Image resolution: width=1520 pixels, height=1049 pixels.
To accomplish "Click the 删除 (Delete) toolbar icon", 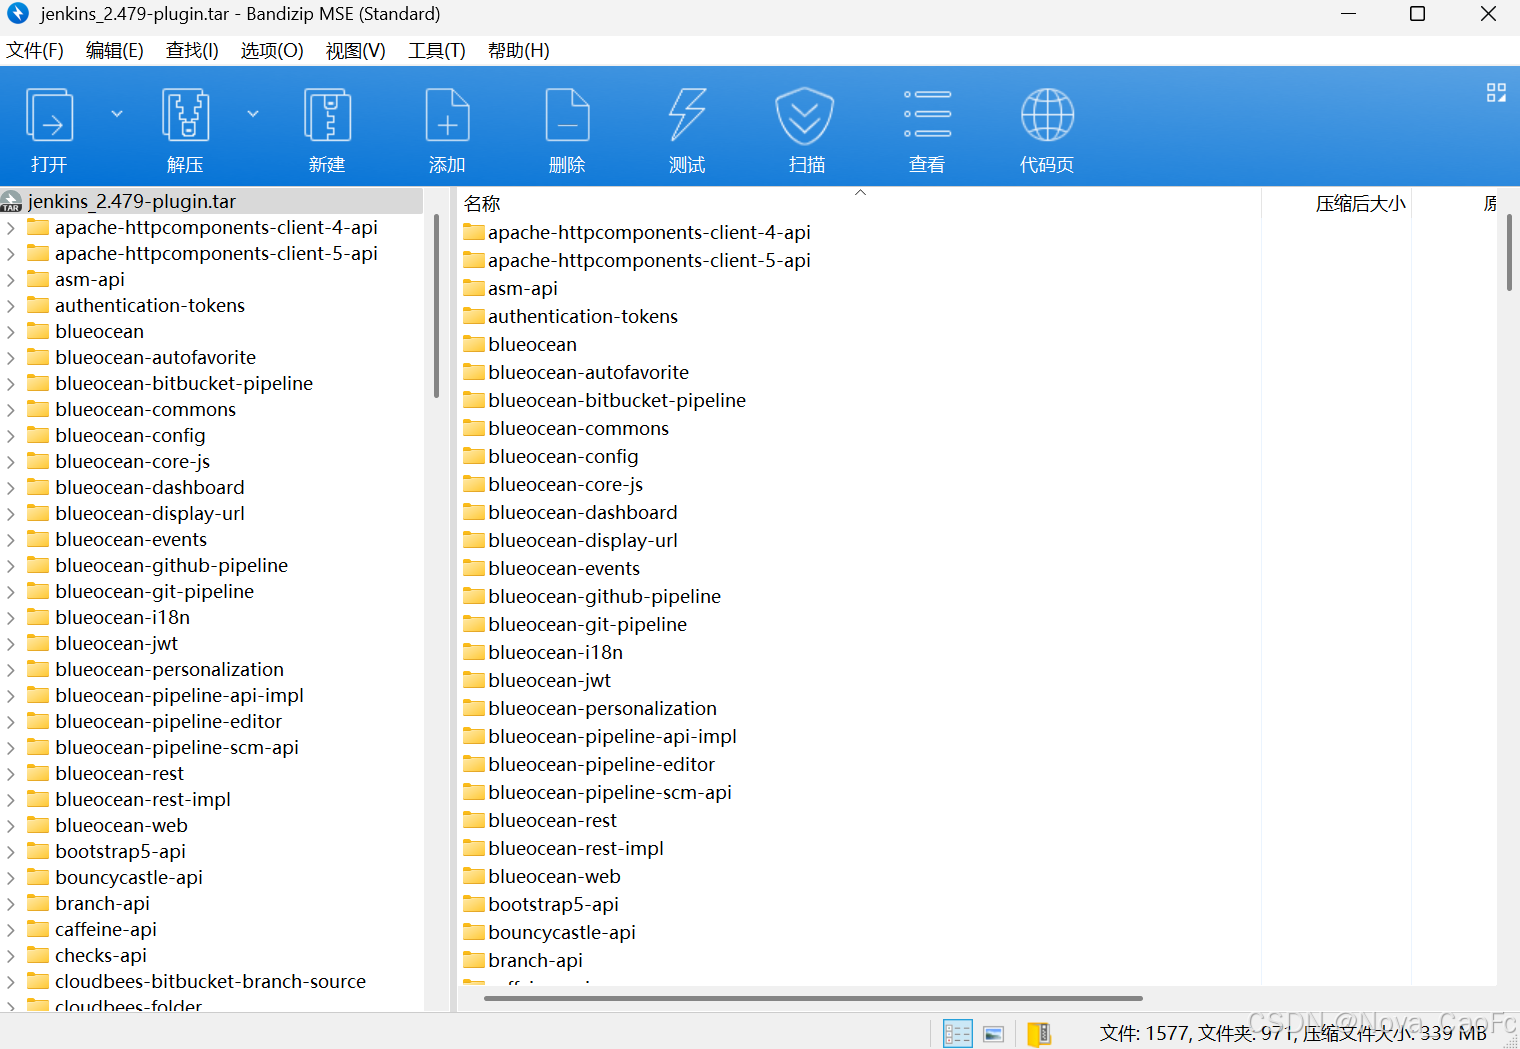I will 567,115.
